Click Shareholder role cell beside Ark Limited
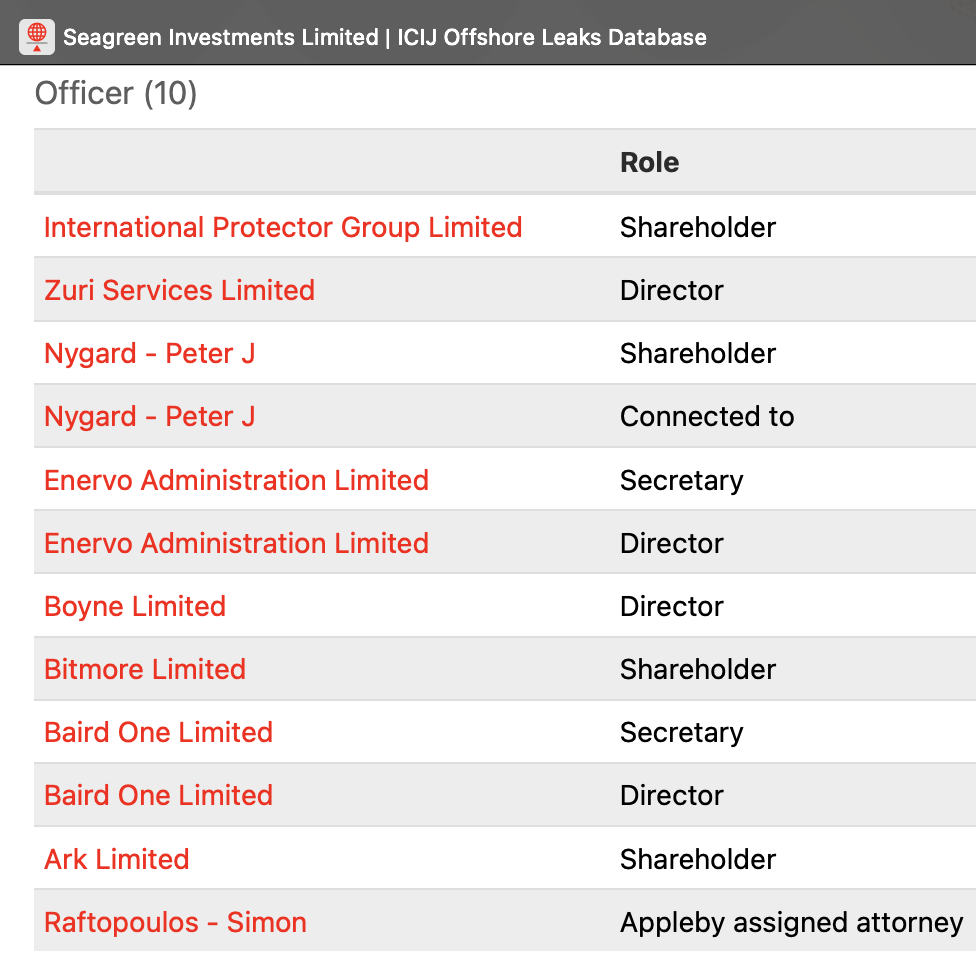 pyautogui.click(x=698, y=859)
